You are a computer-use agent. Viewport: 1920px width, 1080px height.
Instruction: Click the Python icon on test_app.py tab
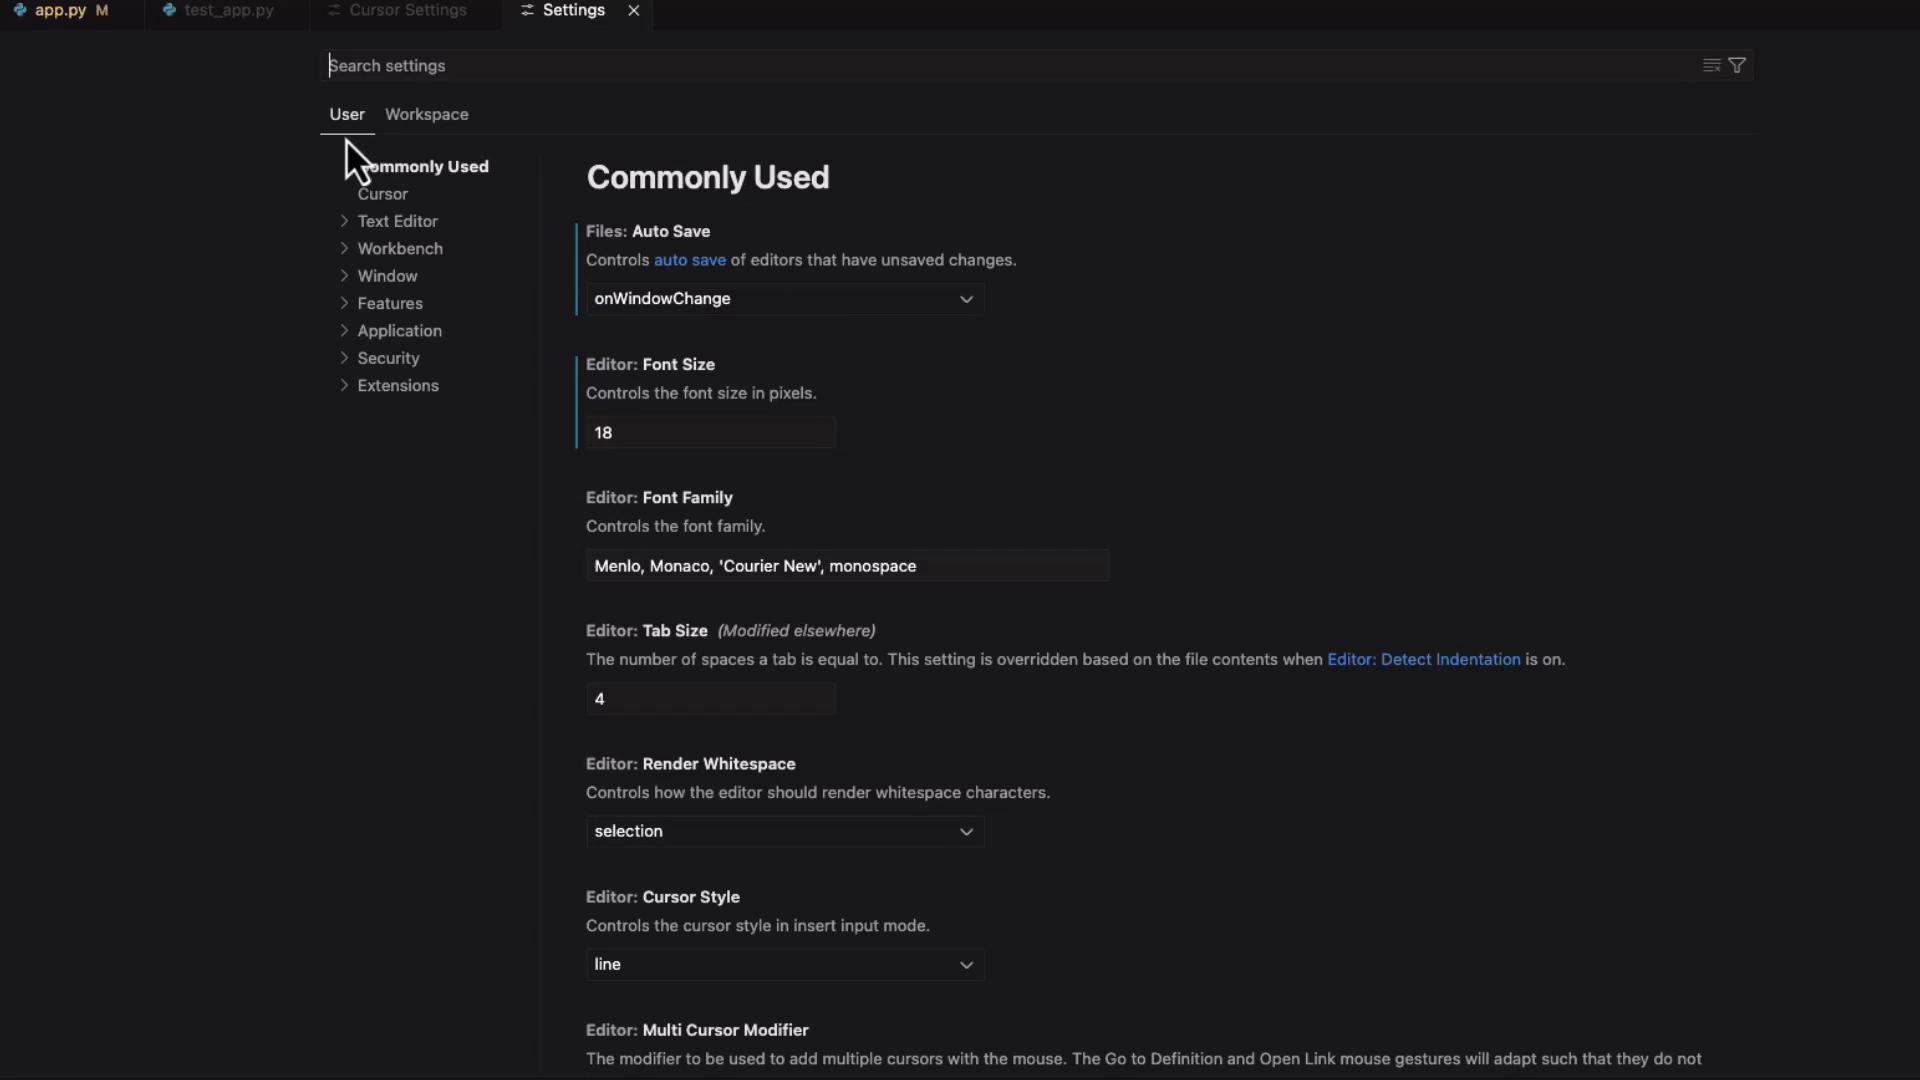pos(169,10)
